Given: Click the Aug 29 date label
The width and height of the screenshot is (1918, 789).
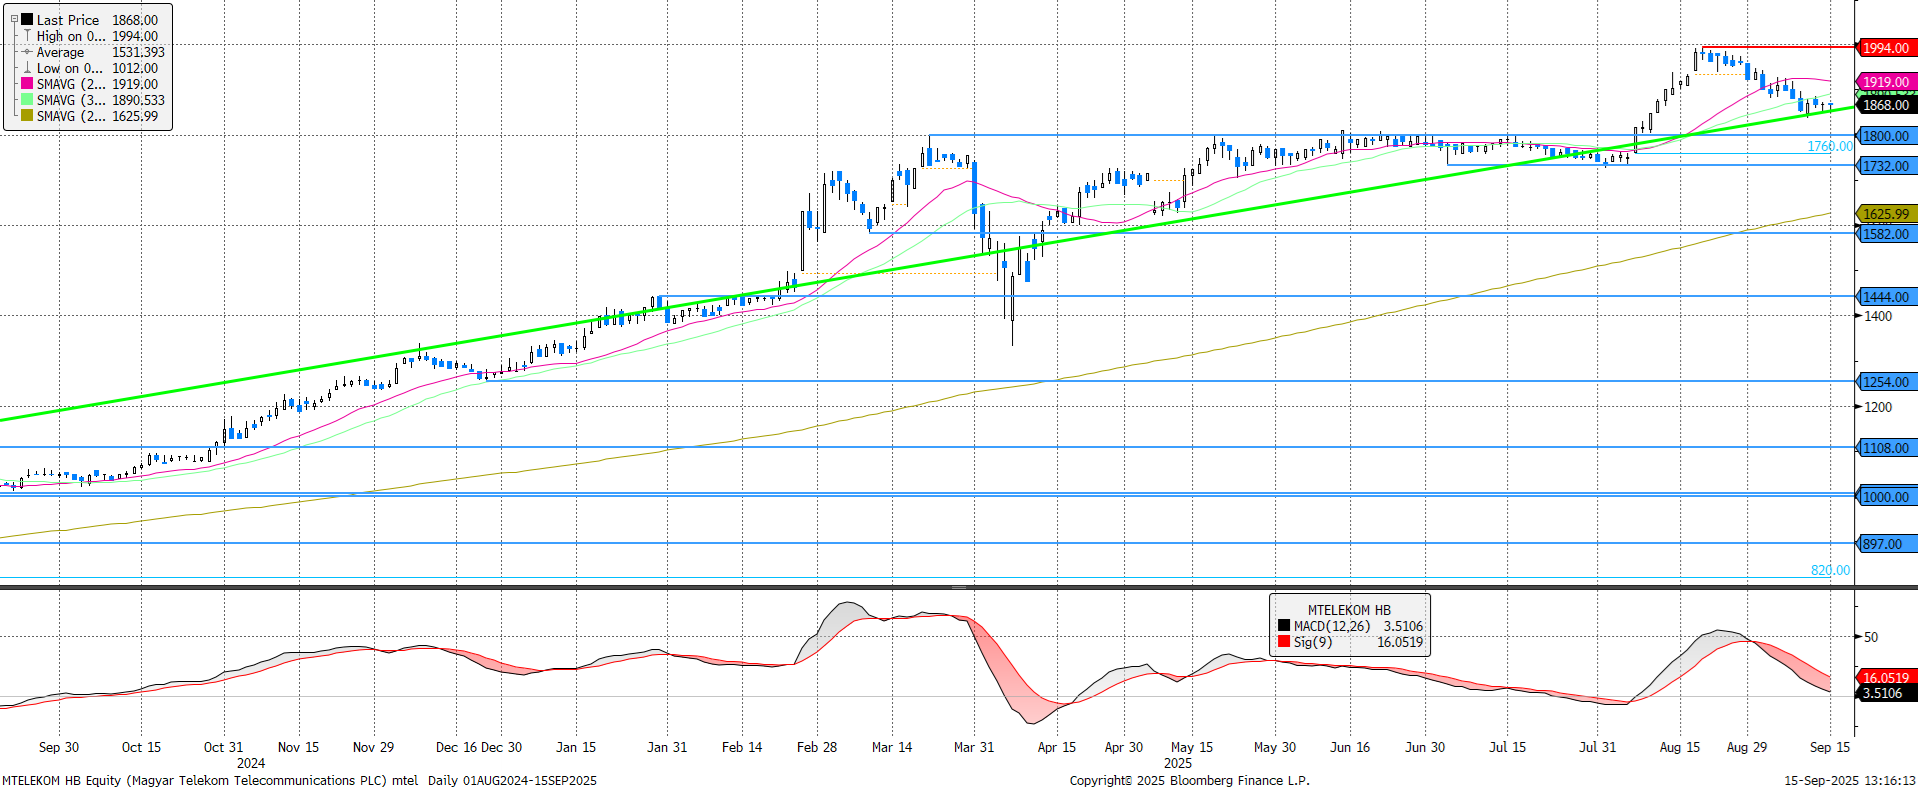Looking at the screenshot, I should (1747, 747).
